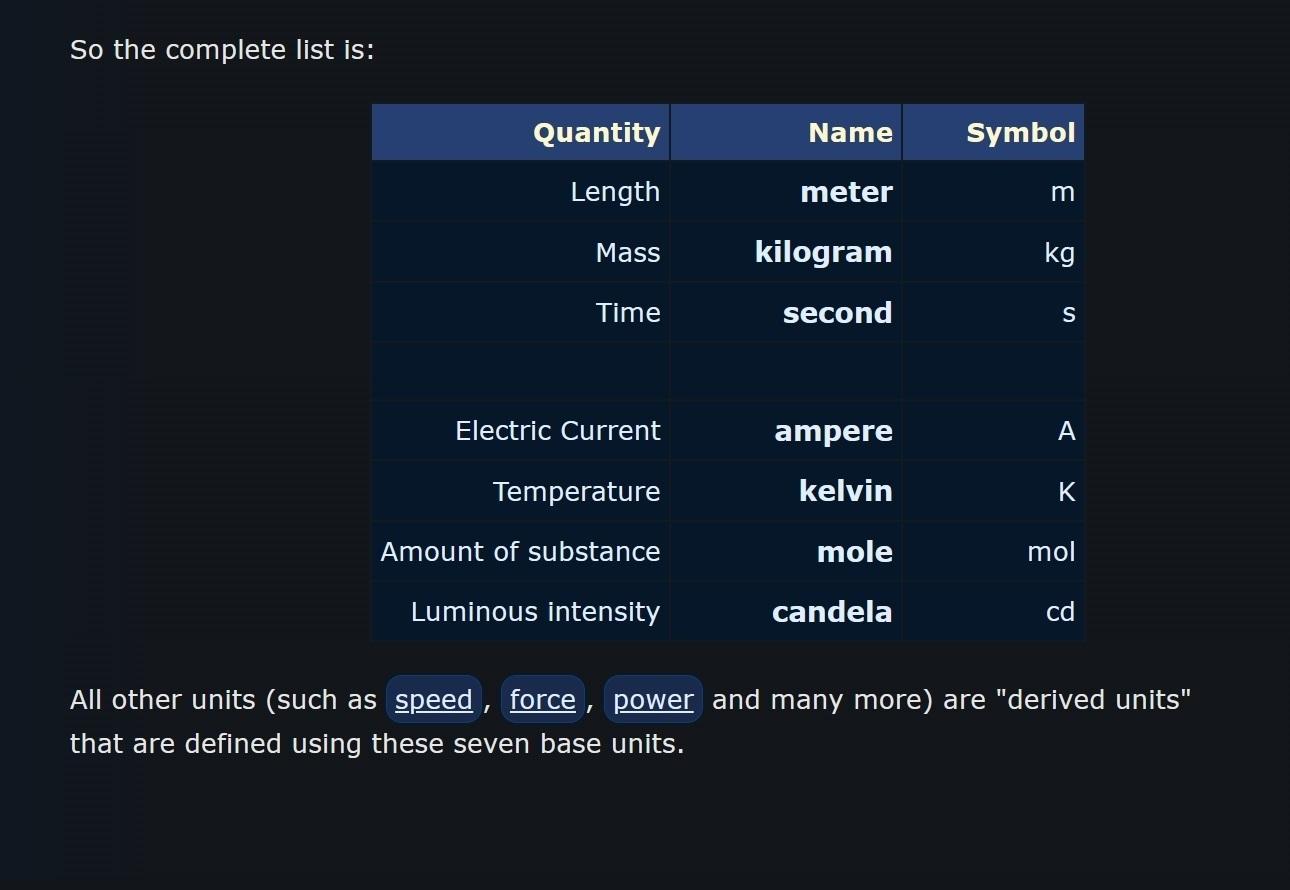Select the Length cell in the table
The image size is (1290, 890).
615,192
